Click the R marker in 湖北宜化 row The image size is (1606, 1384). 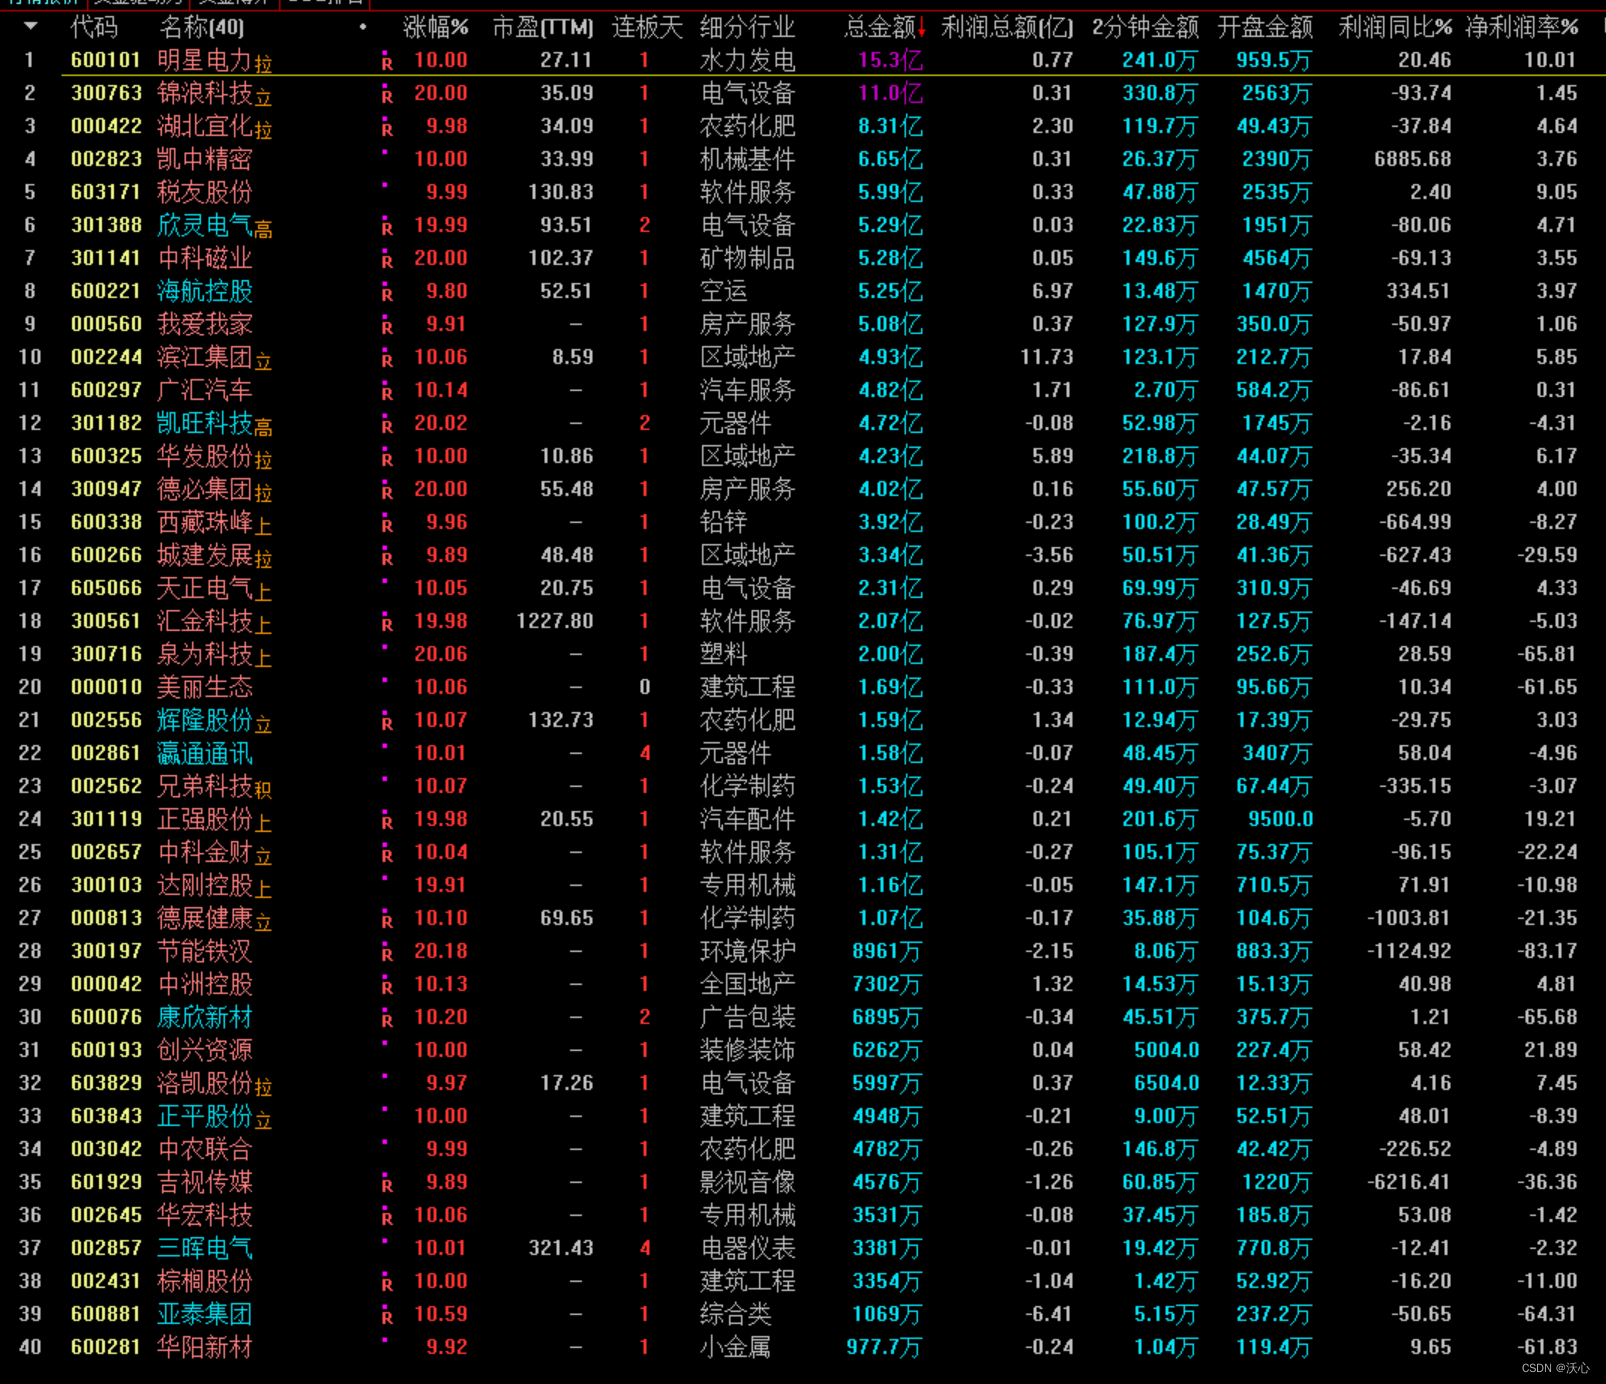pyautogui.click(x=387, y=129)
